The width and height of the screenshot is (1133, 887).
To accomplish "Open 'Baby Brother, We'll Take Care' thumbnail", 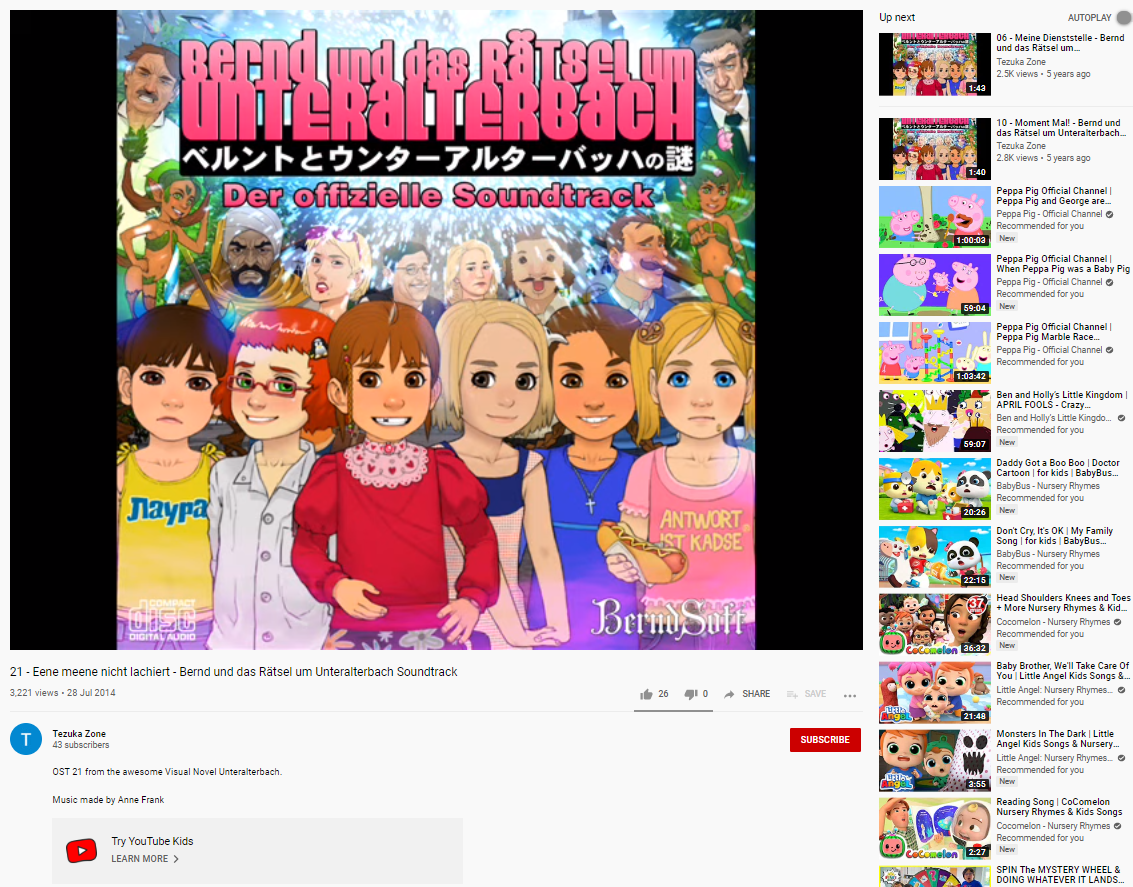I will click(x=934, y=693).
